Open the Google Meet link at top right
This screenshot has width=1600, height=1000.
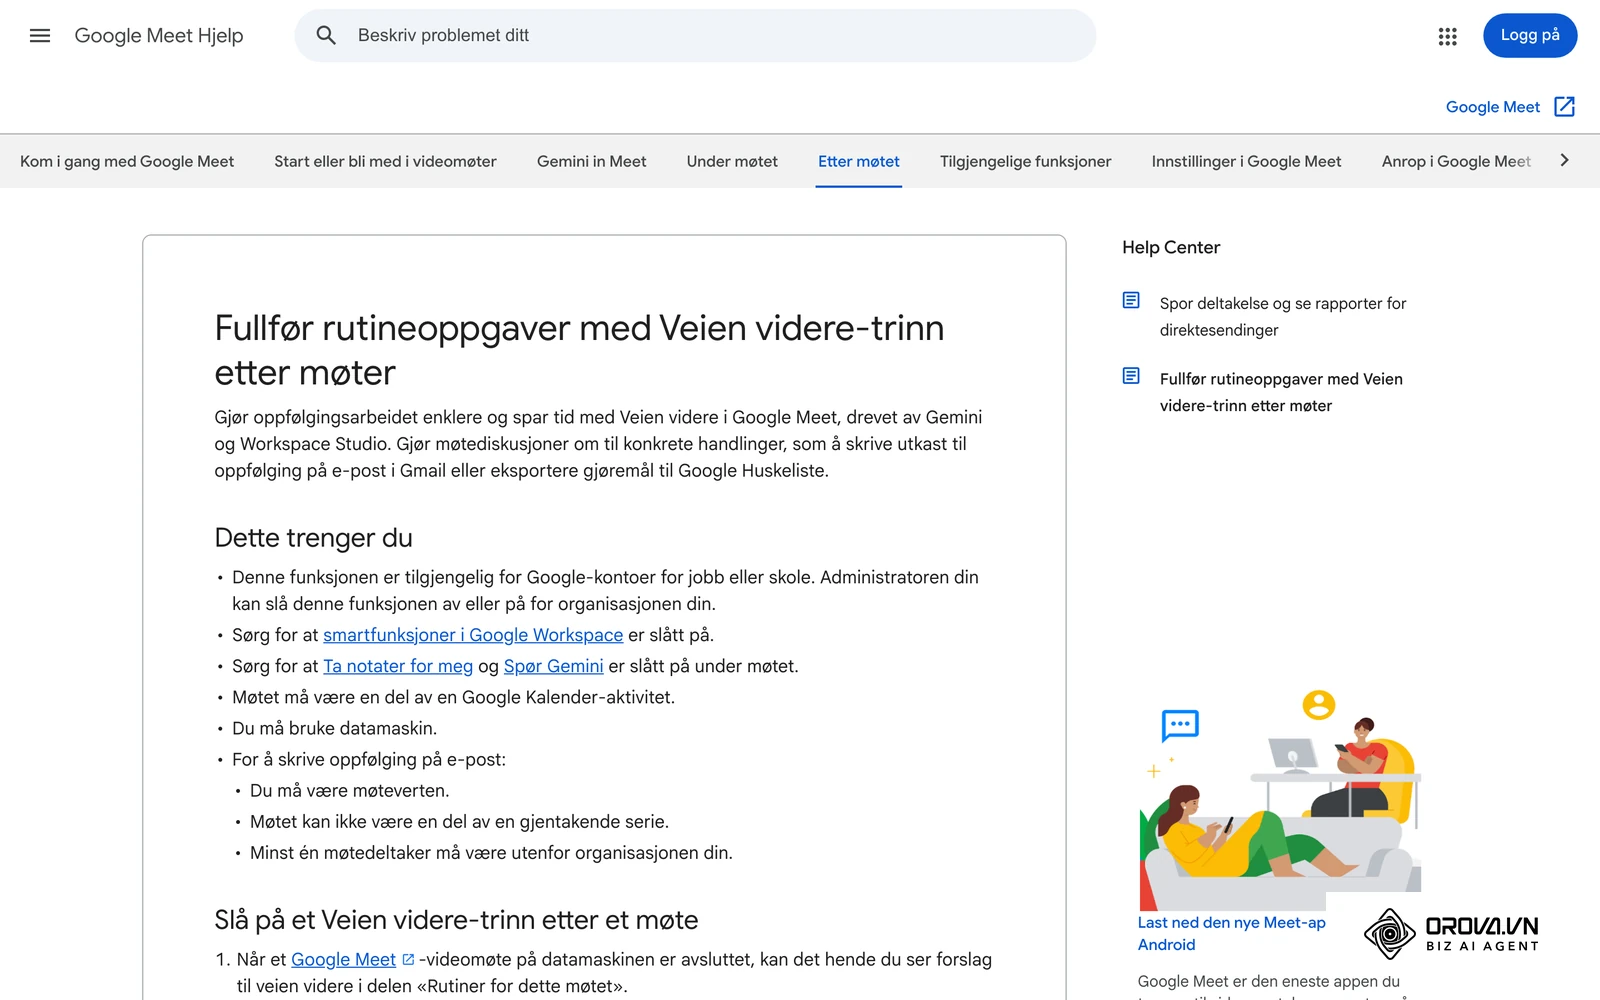[1492, 107]
